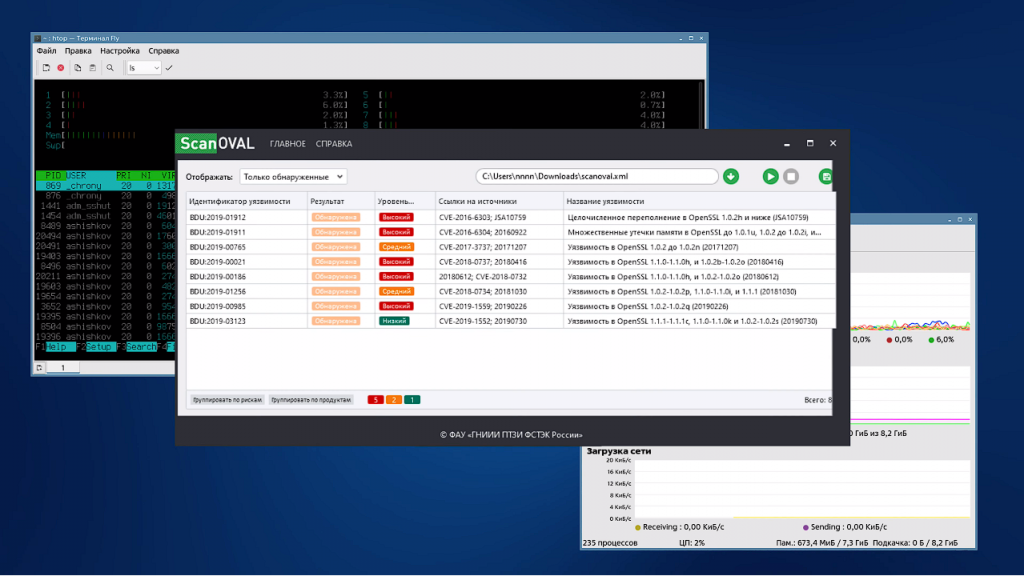Open the Настройка menu in Fly terminal
1024x576 pixels.
(x=120, y=50)
